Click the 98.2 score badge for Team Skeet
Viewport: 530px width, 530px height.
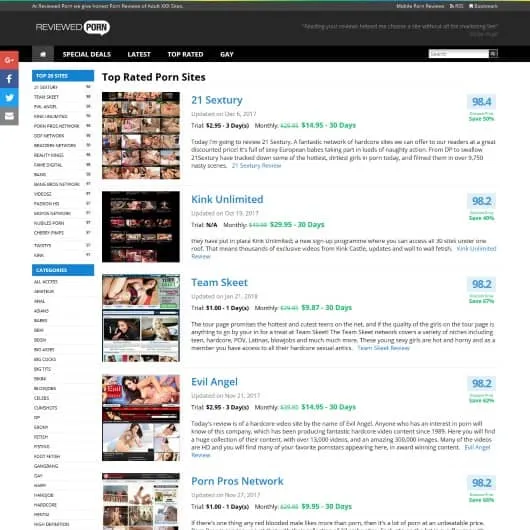[x=481, y=284]
